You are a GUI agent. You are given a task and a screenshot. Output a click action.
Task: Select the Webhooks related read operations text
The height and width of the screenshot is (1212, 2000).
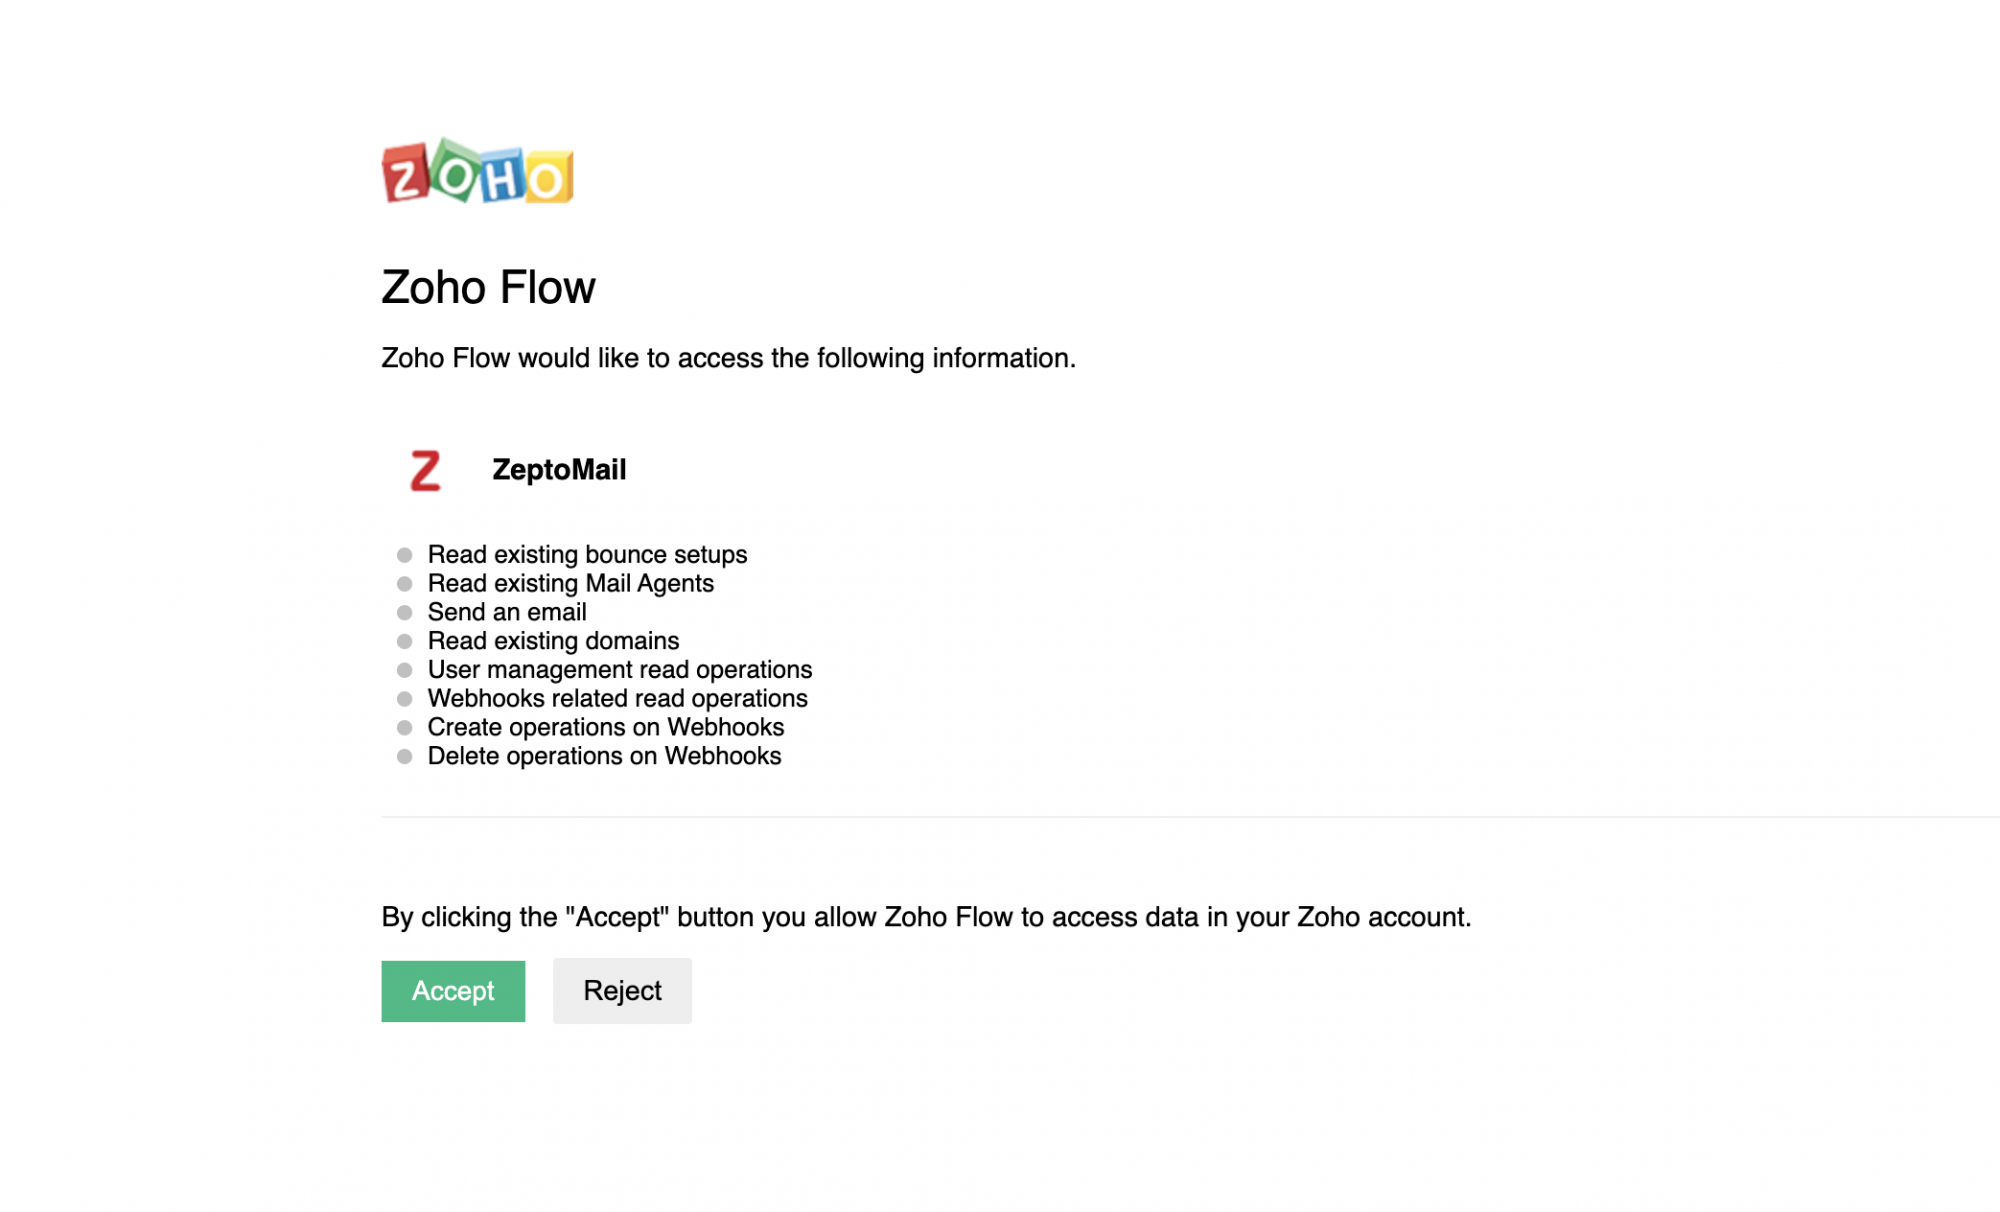617,699
